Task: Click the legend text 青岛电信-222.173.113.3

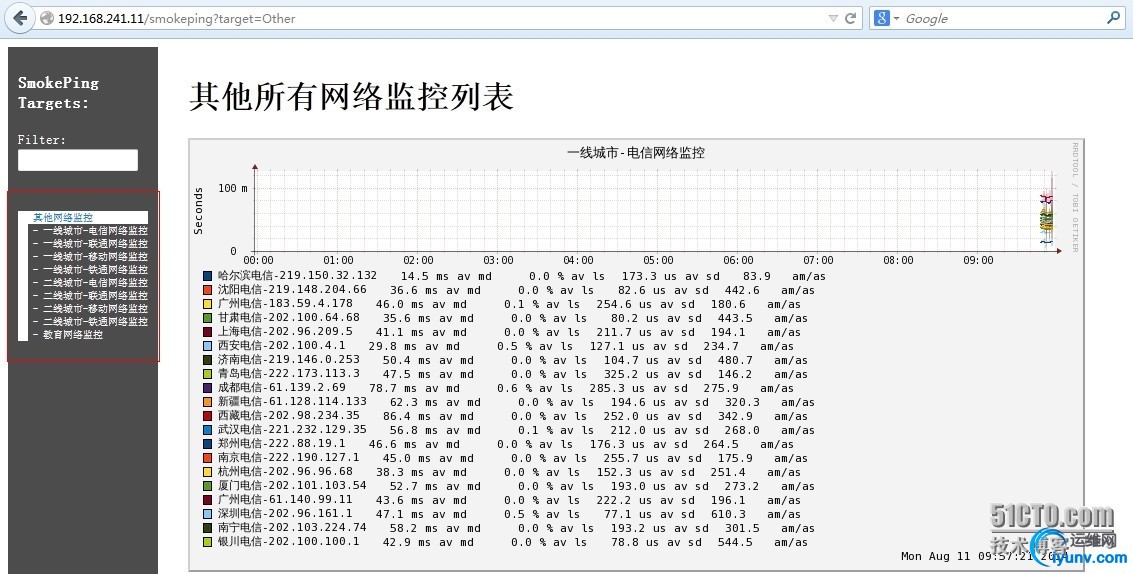Action: coord(289,374)
